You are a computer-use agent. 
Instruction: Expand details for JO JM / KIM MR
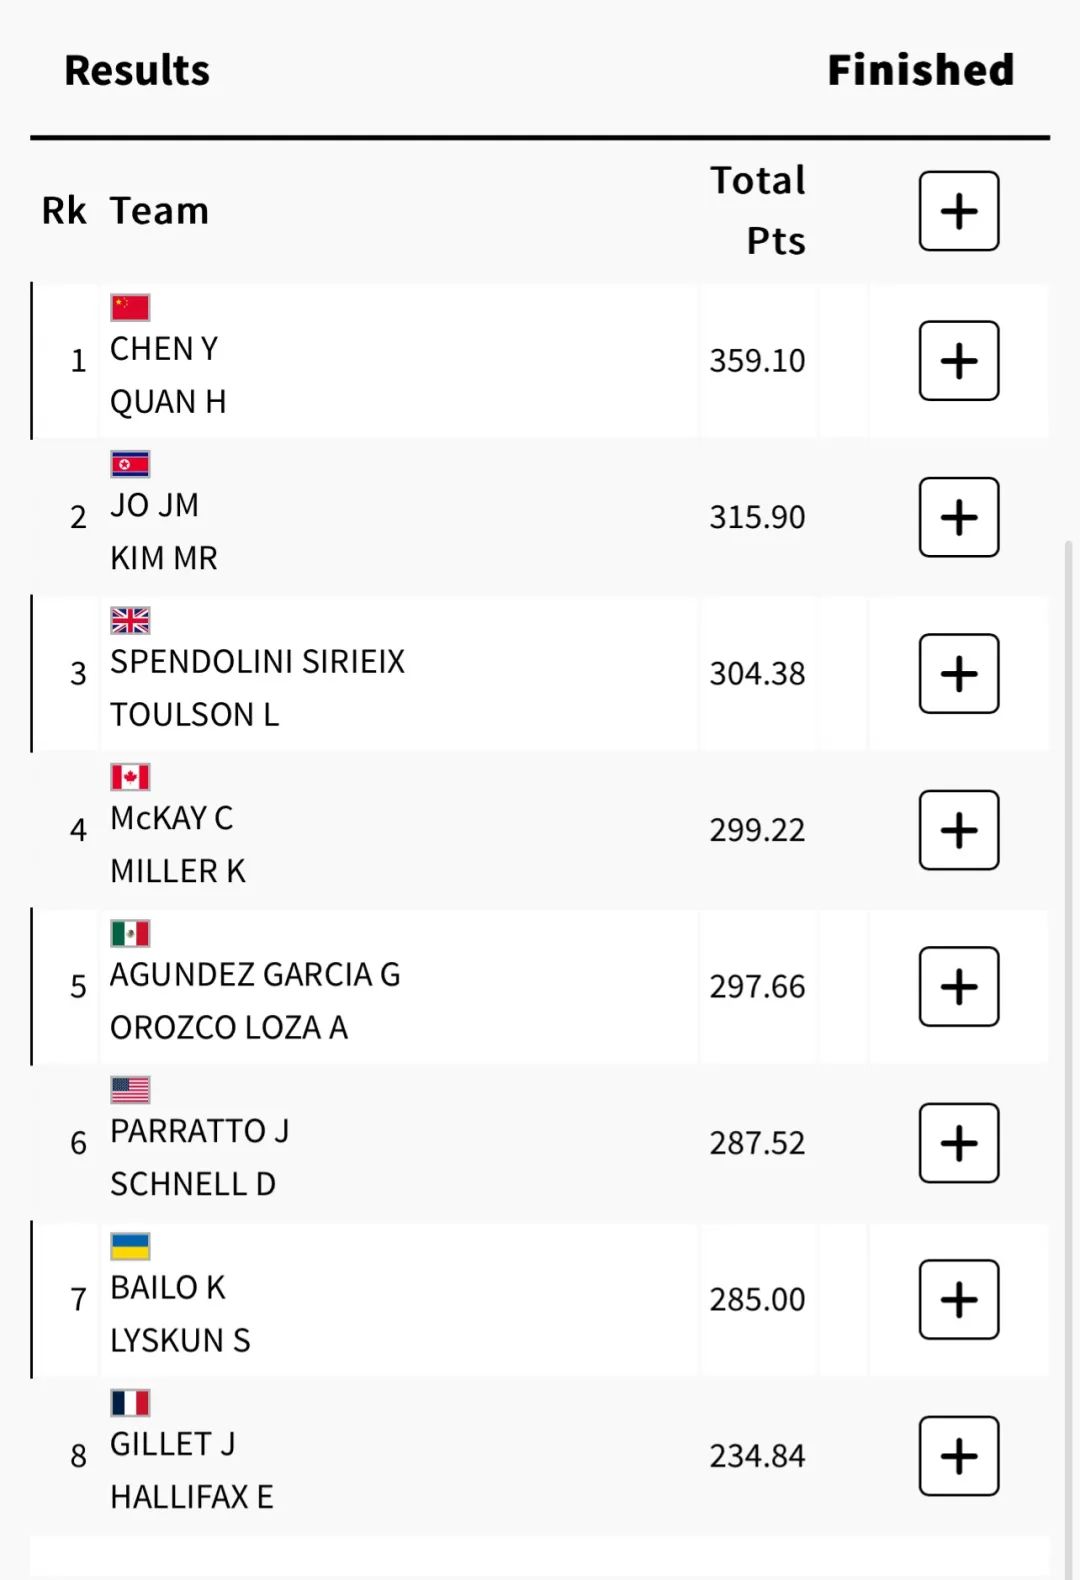click(x=959, y=517)
